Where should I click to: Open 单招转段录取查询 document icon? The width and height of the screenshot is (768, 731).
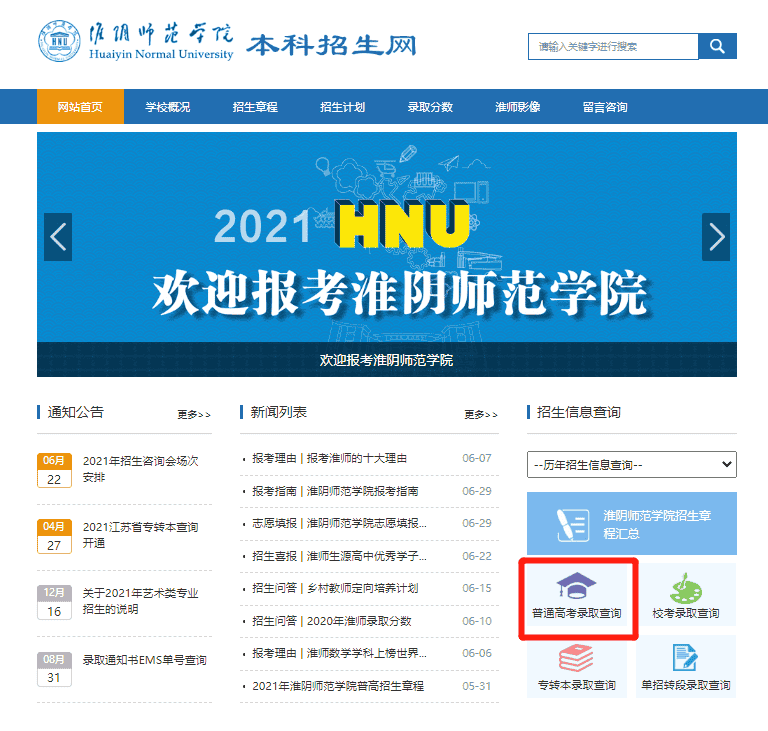(x=685, y=658)
